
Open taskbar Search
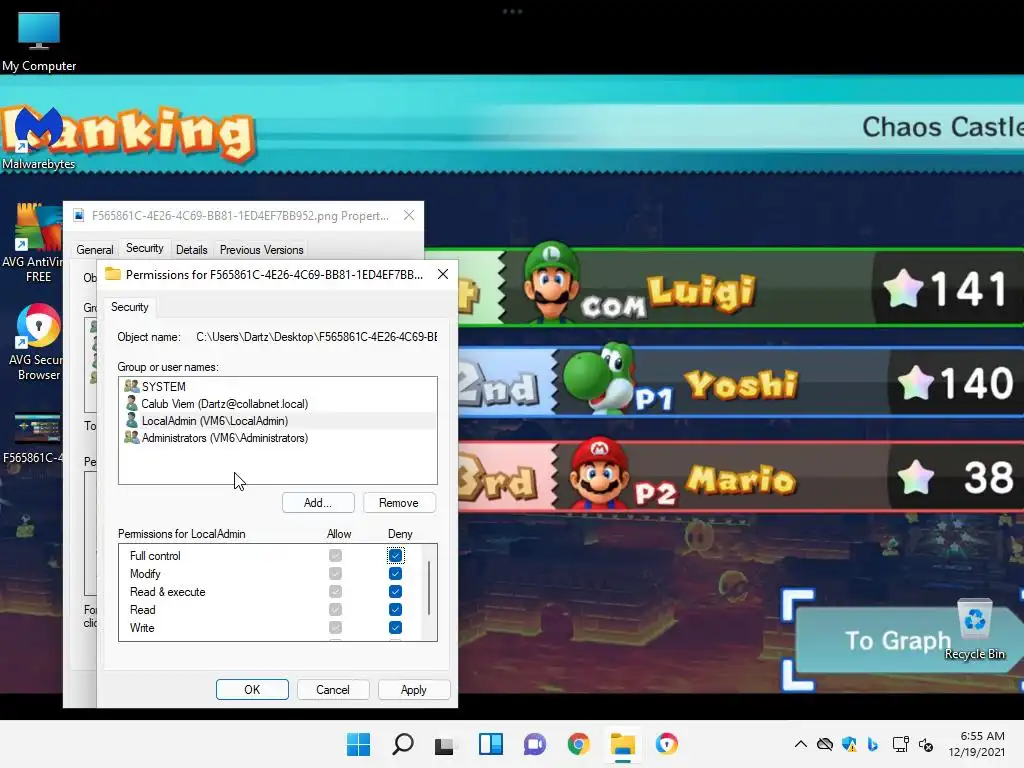click(402, 744)
